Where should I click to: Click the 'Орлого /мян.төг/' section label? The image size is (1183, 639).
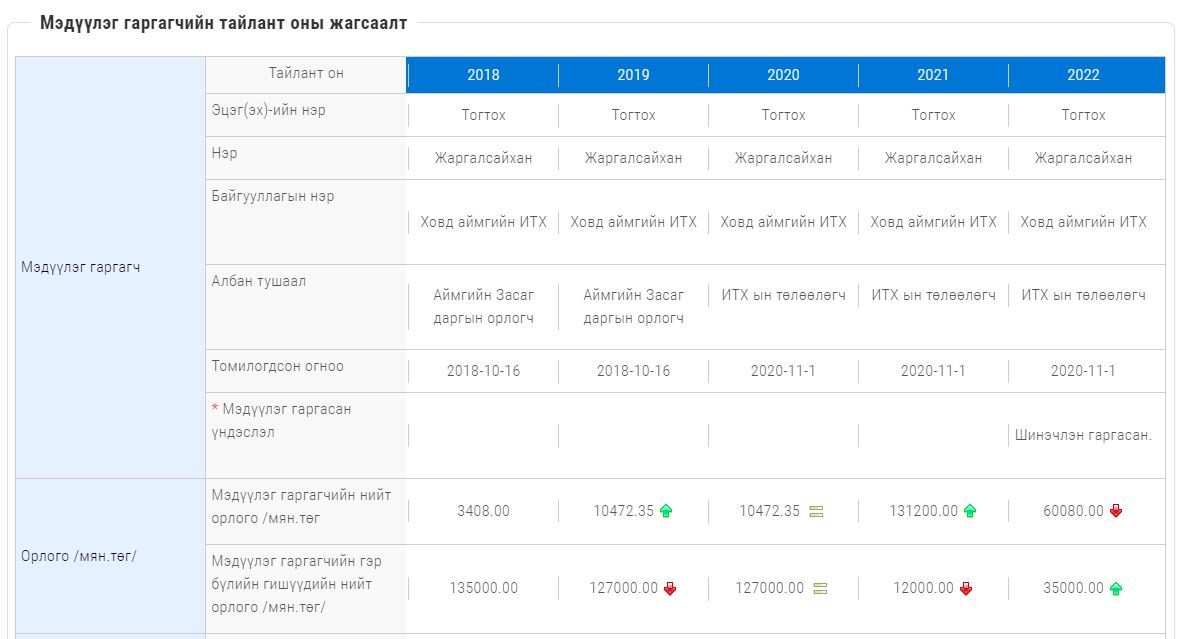point(79,556)
